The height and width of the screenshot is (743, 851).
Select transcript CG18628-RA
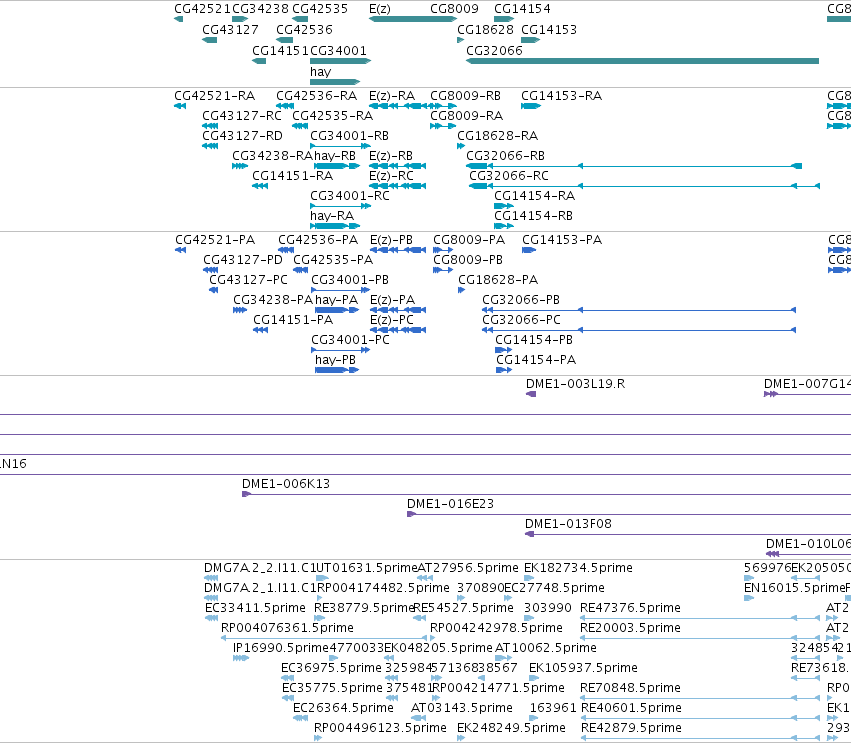pyautogui.click(x=497, y=136)
